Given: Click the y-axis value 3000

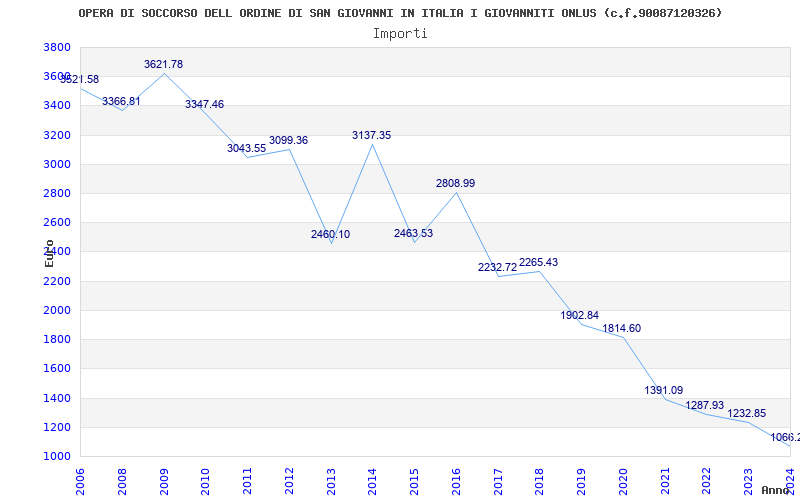Looking at the screenshot, I should click(x=57, y=164).
